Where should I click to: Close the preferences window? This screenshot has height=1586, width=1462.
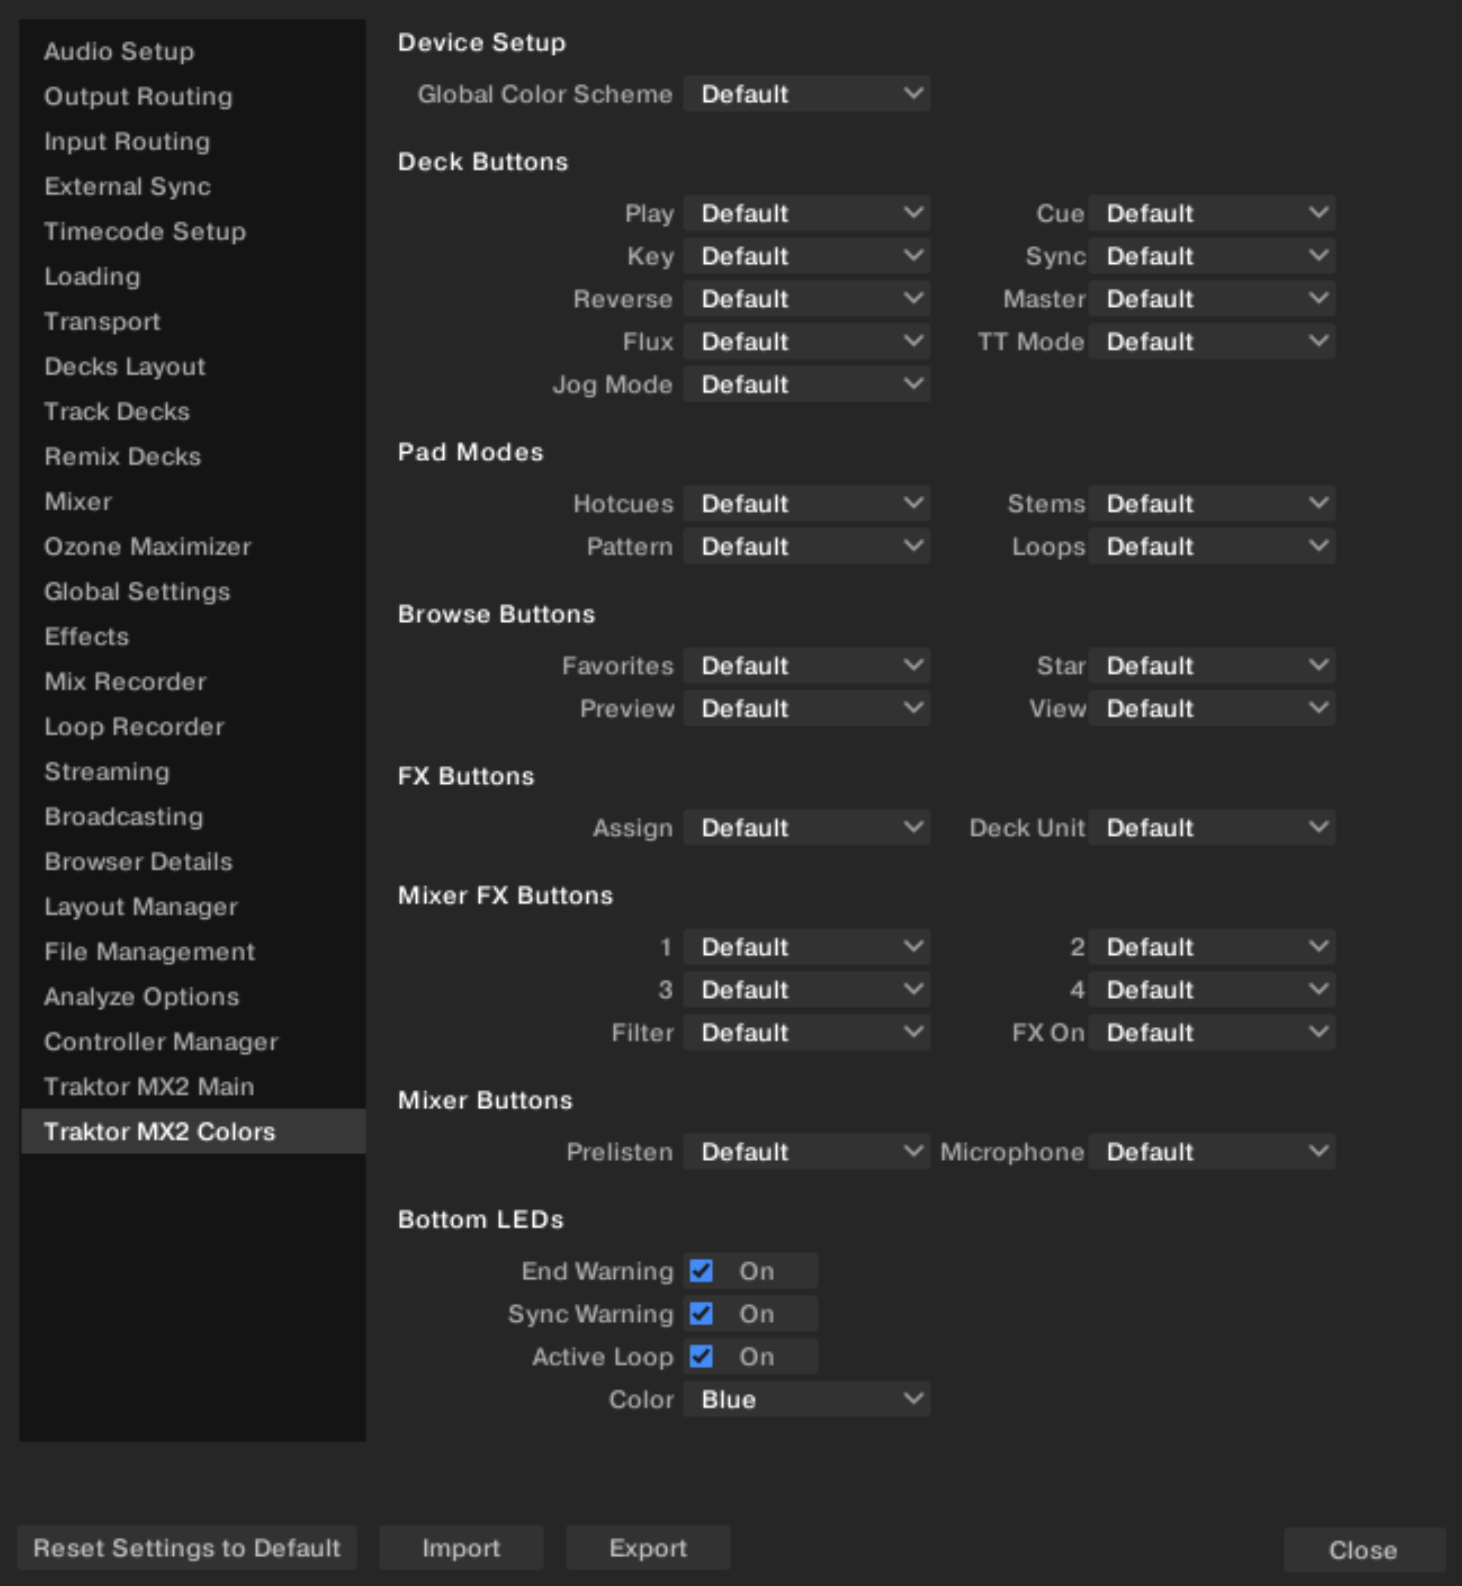[1363, 1549]
